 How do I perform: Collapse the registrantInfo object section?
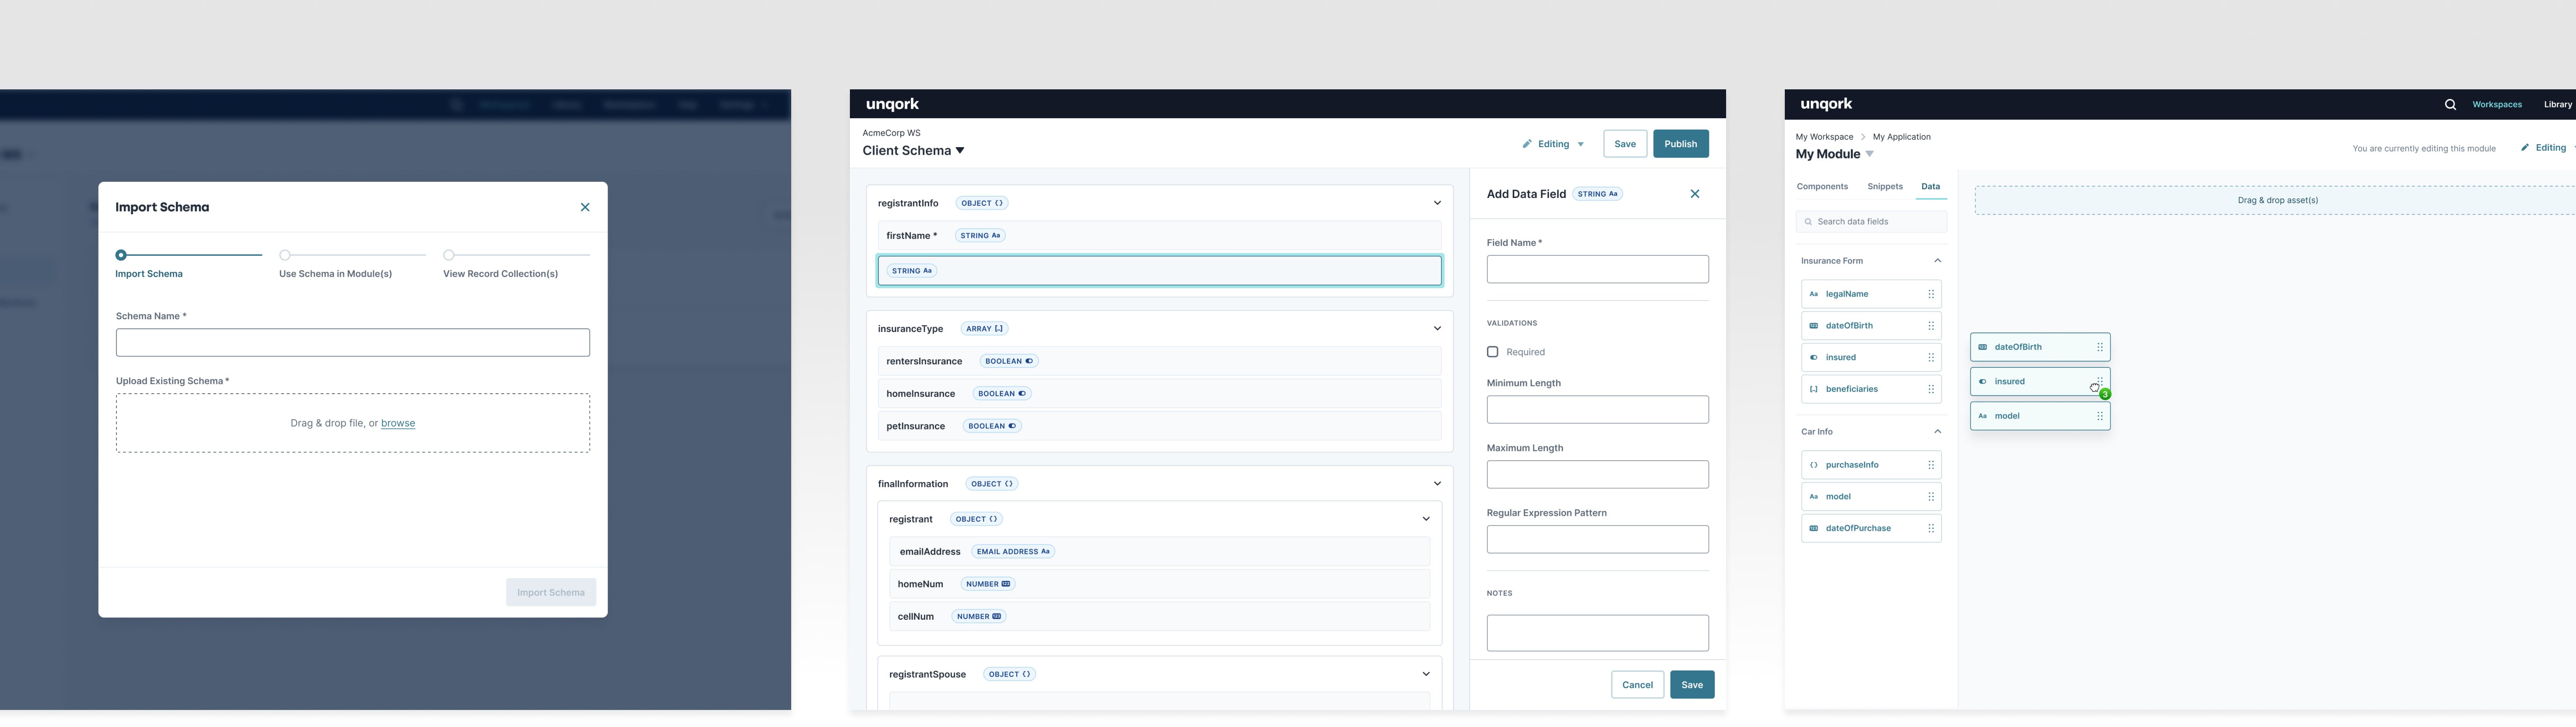coord(1437,203)
